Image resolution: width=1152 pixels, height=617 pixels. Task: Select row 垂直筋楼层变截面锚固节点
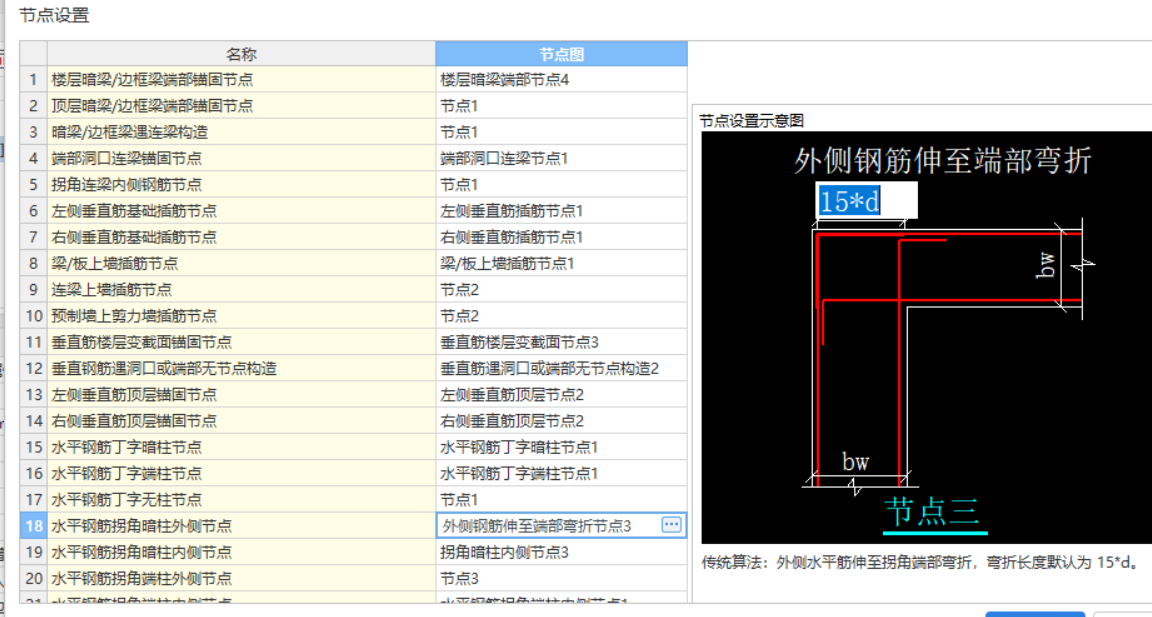point(242,342)
